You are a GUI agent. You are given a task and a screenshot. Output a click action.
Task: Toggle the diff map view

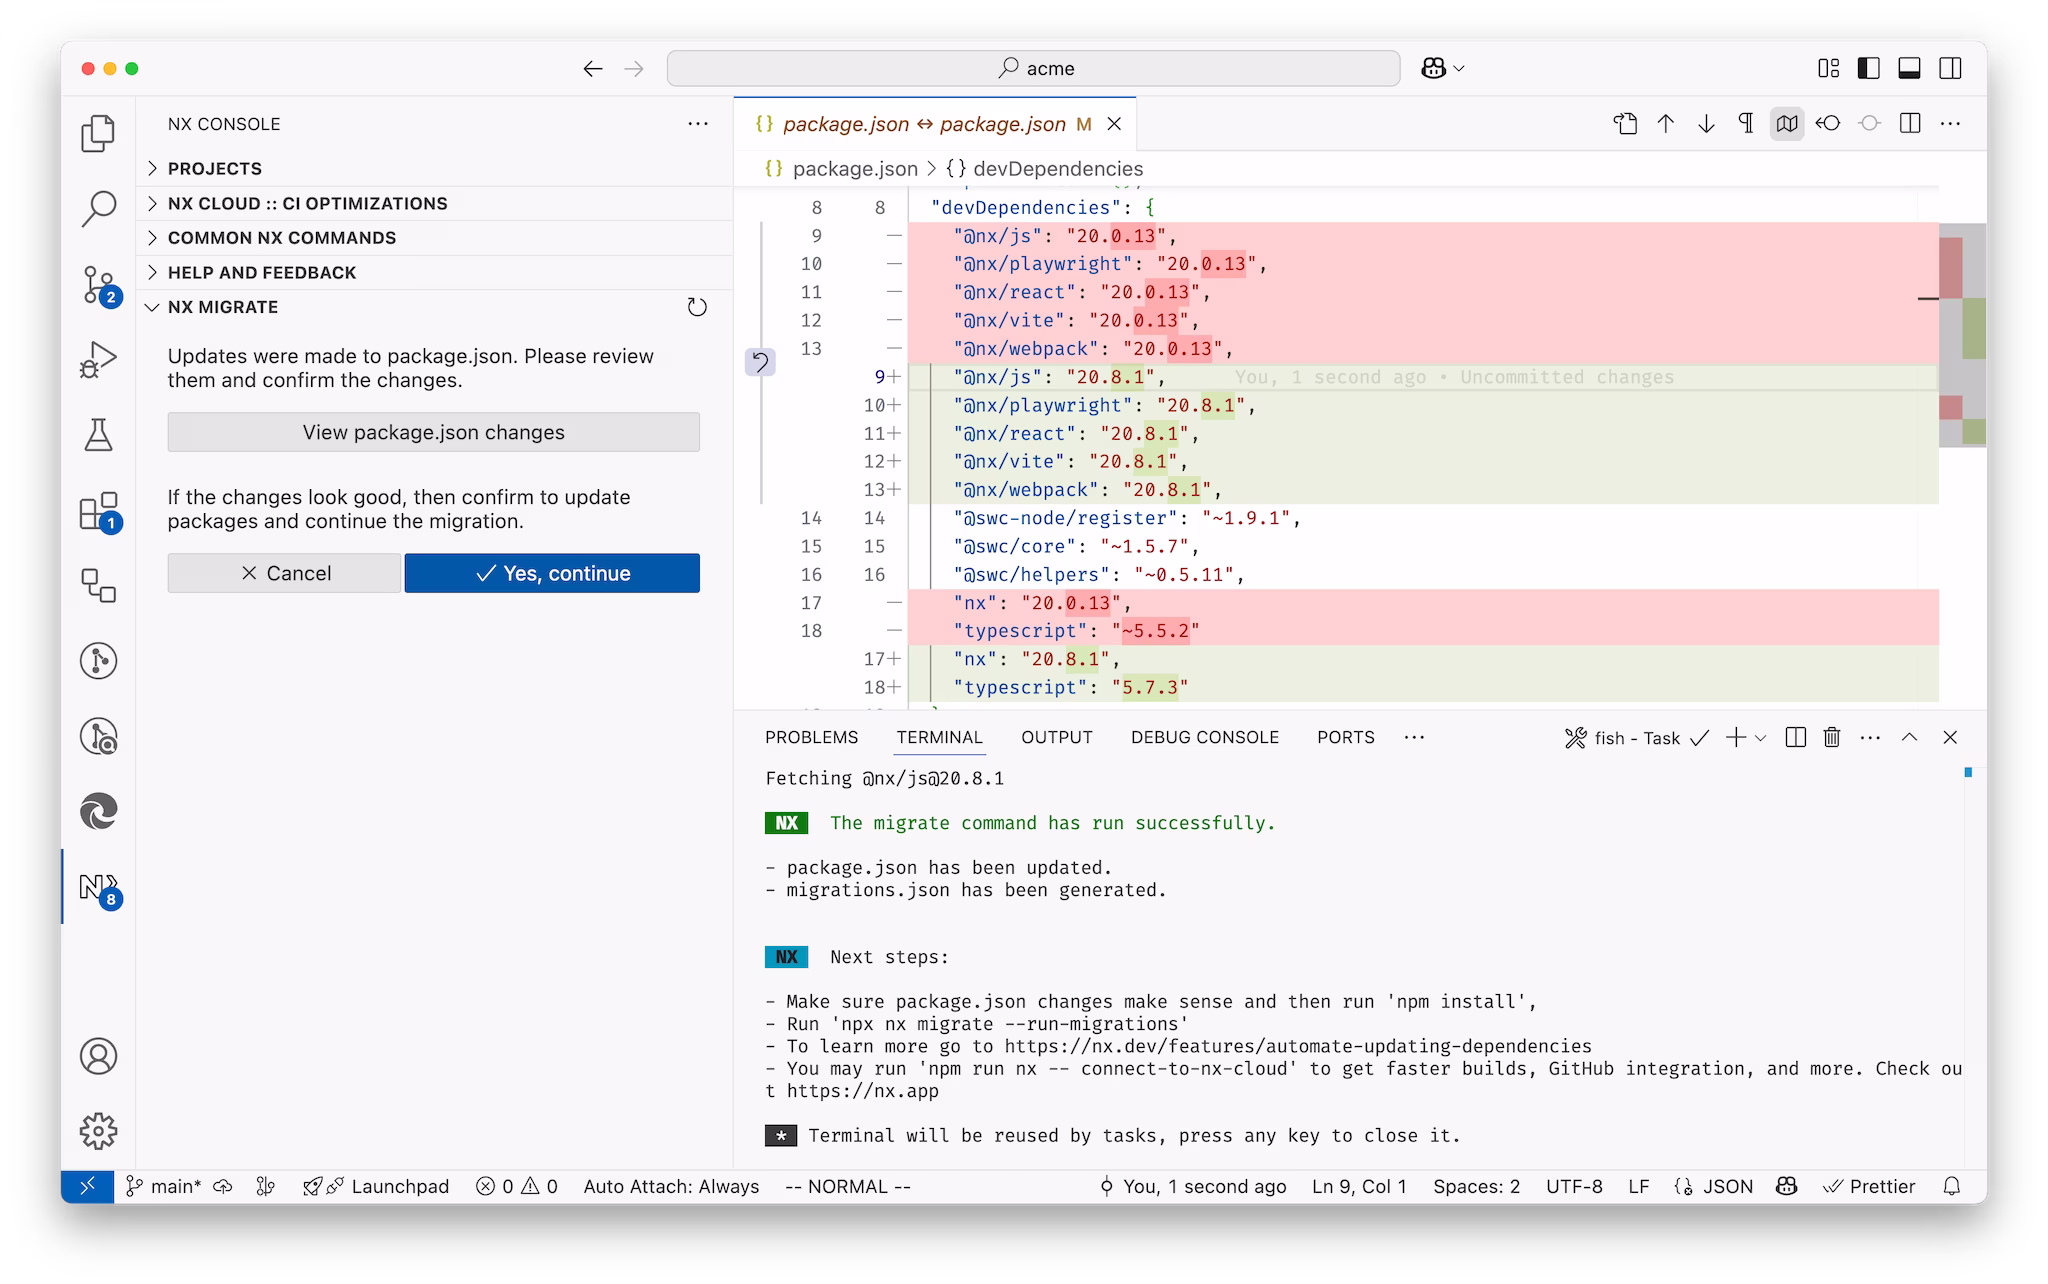(x=1787, y=123)
